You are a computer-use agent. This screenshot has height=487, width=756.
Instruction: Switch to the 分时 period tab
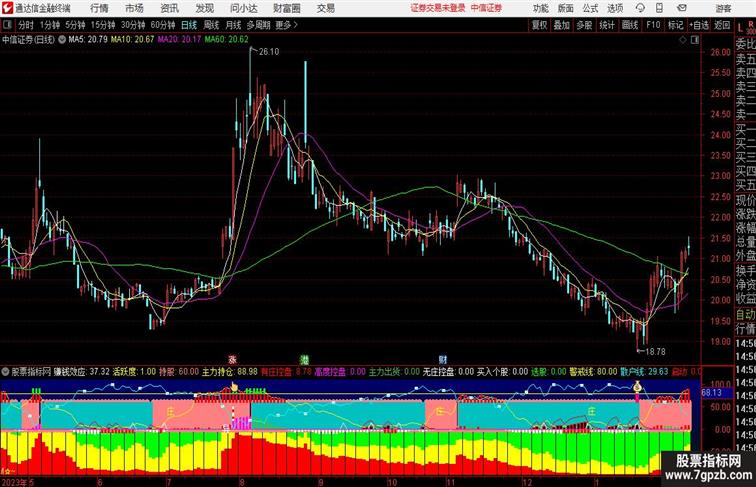click(x=26, y=25)
